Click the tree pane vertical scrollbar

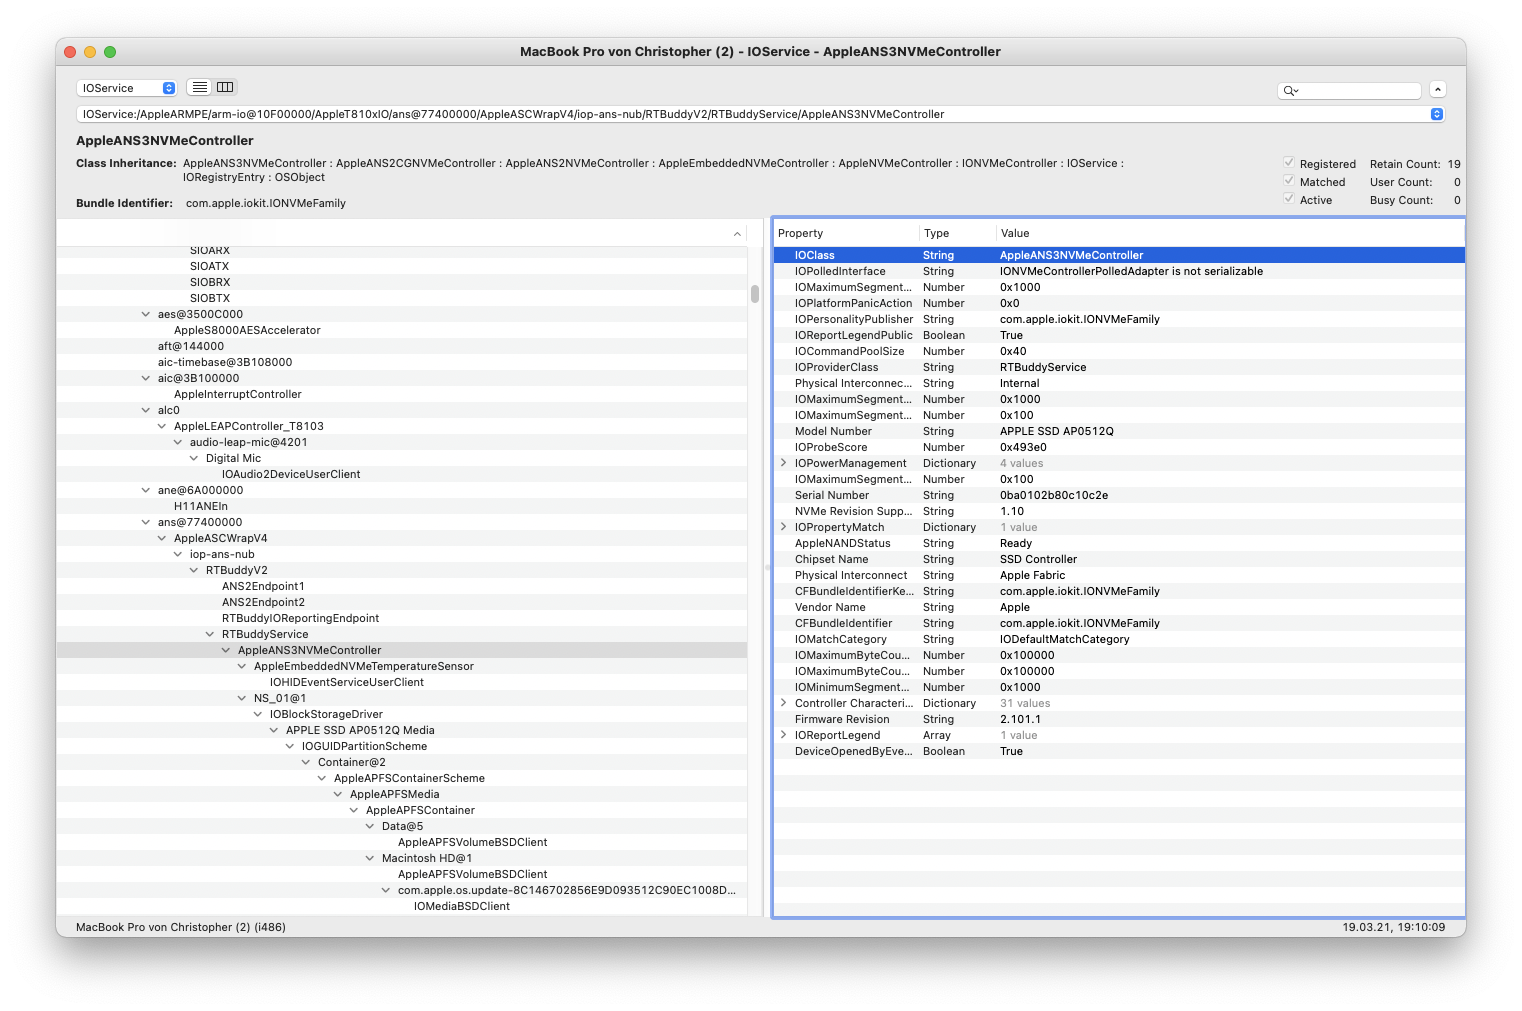point(755,294)
